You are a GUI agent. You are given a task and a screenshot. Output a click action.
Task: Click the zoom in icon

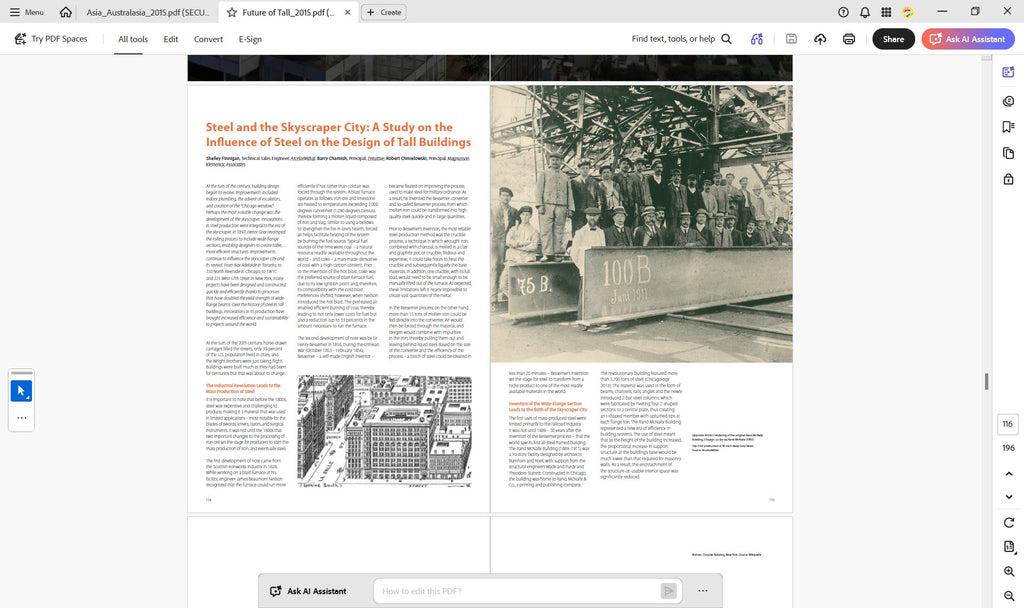[1008, 571]
